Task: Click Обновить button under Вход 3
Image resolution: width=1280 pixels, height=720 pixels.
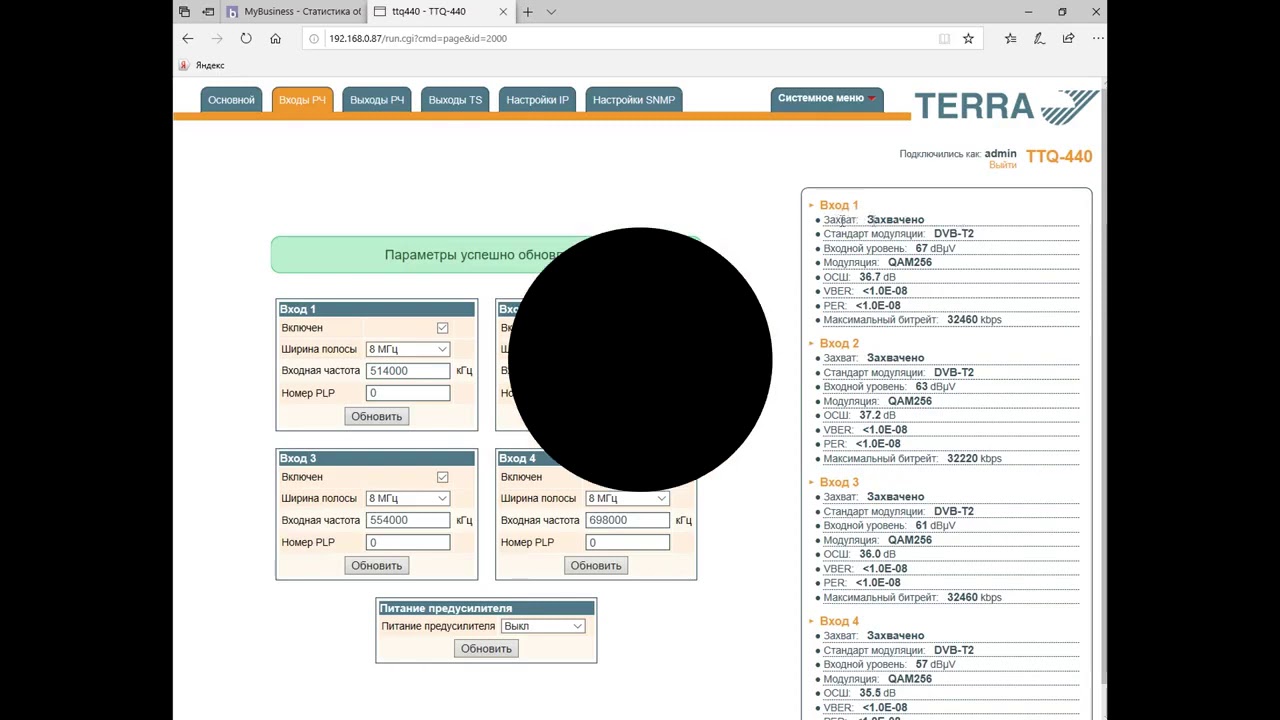Action: [376, 565]
